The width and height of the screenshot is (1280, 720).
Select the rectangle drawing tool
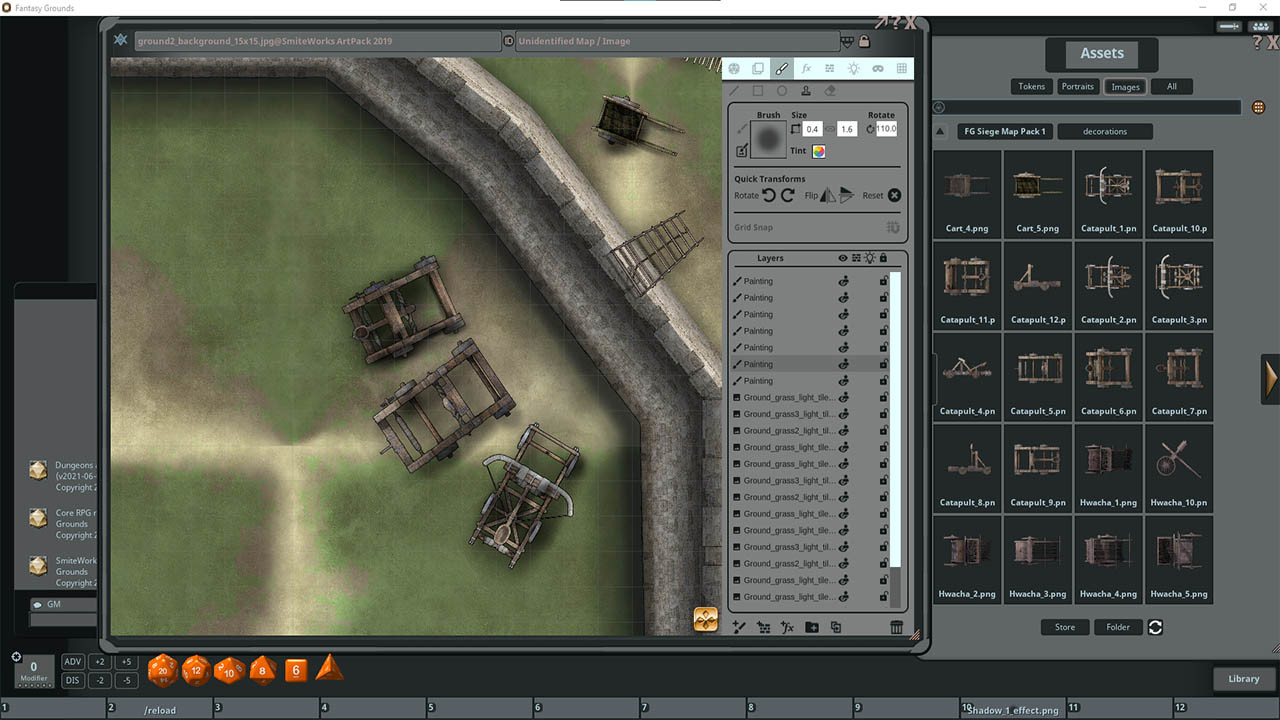(758, 91)
